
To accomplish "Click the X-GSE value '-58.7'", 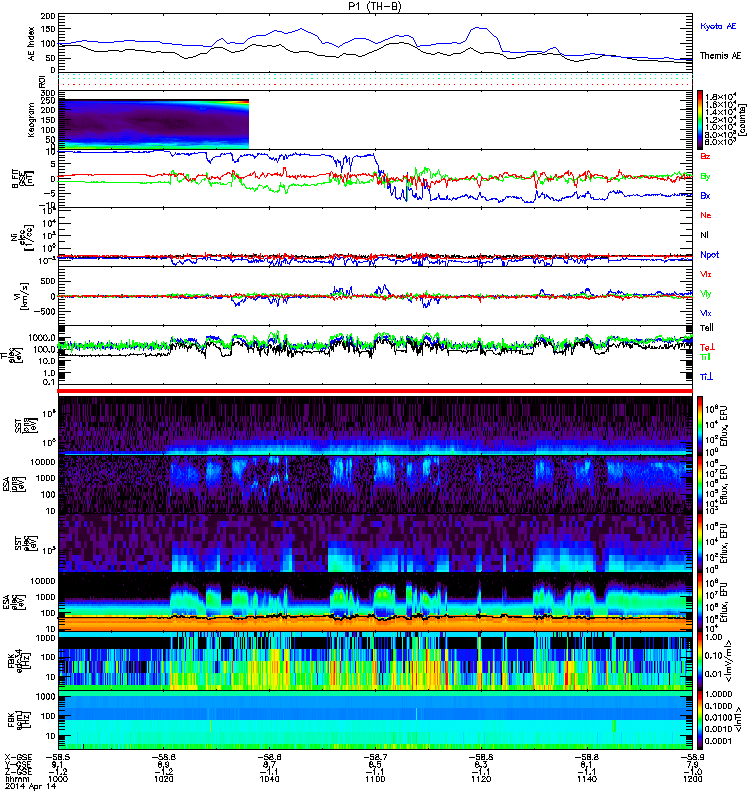I will click(x=375, y=758).
